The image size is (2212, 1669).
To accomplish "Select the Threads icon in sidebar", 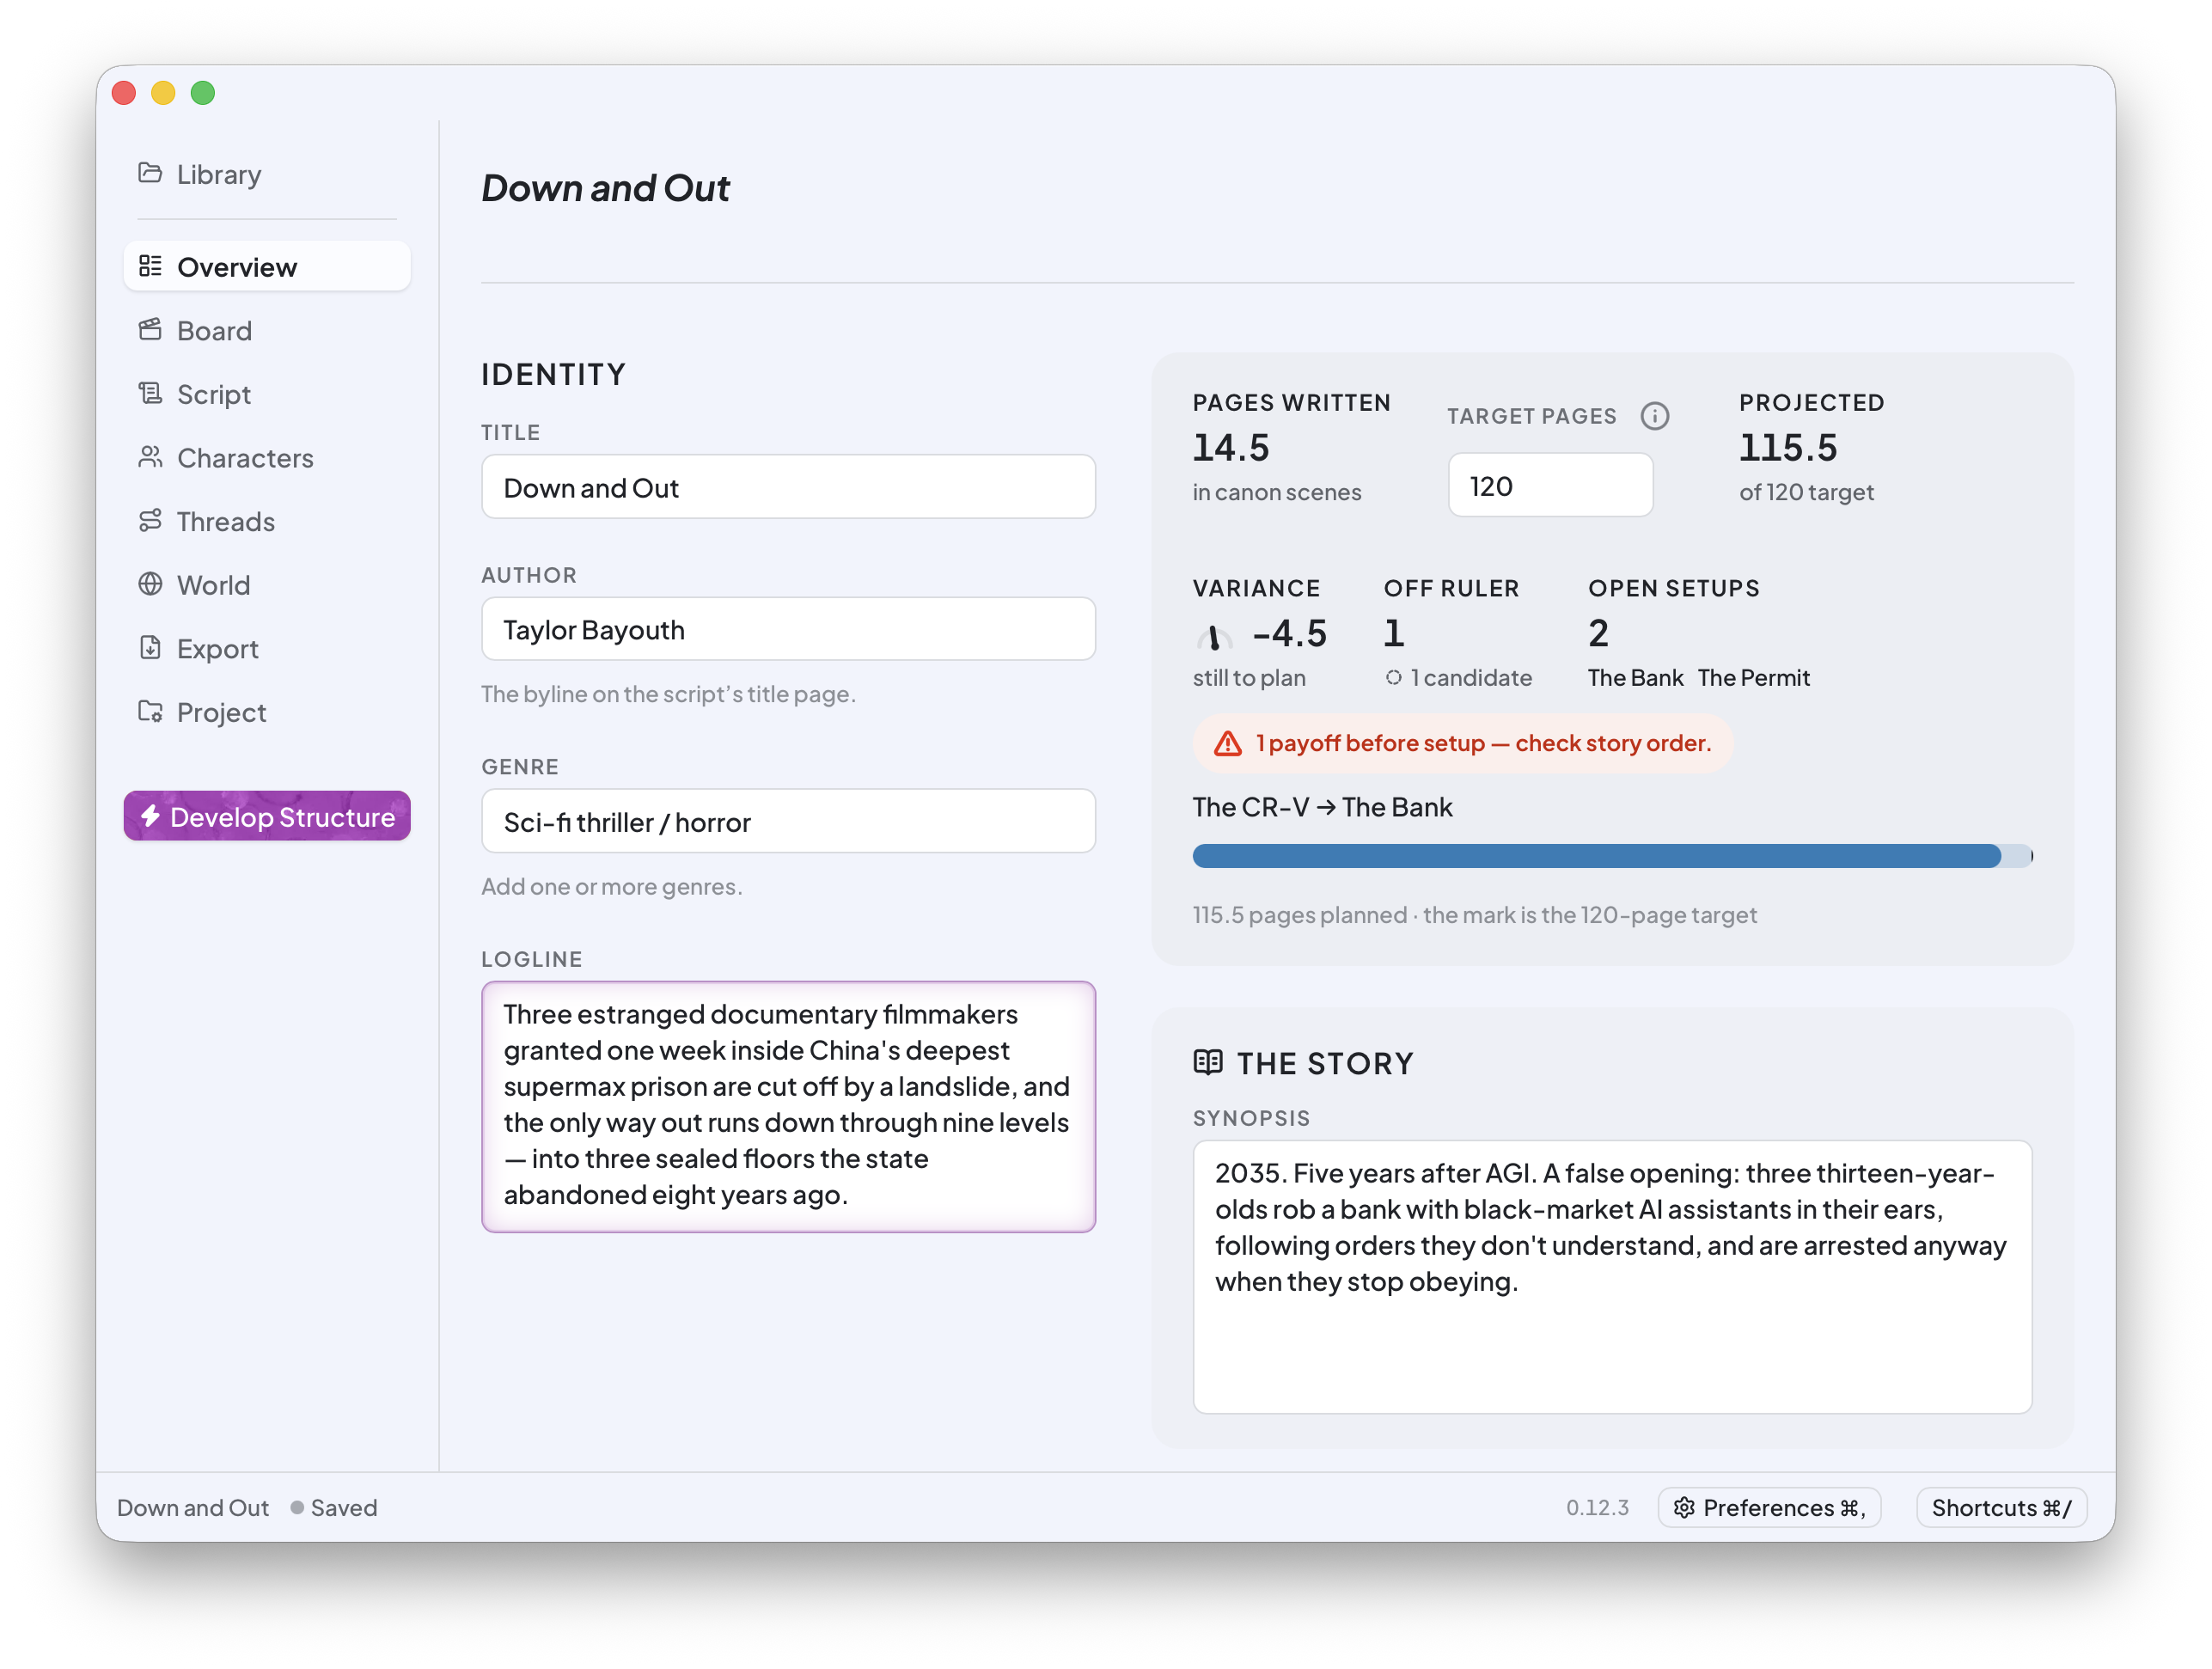I will tap(150, 520).
